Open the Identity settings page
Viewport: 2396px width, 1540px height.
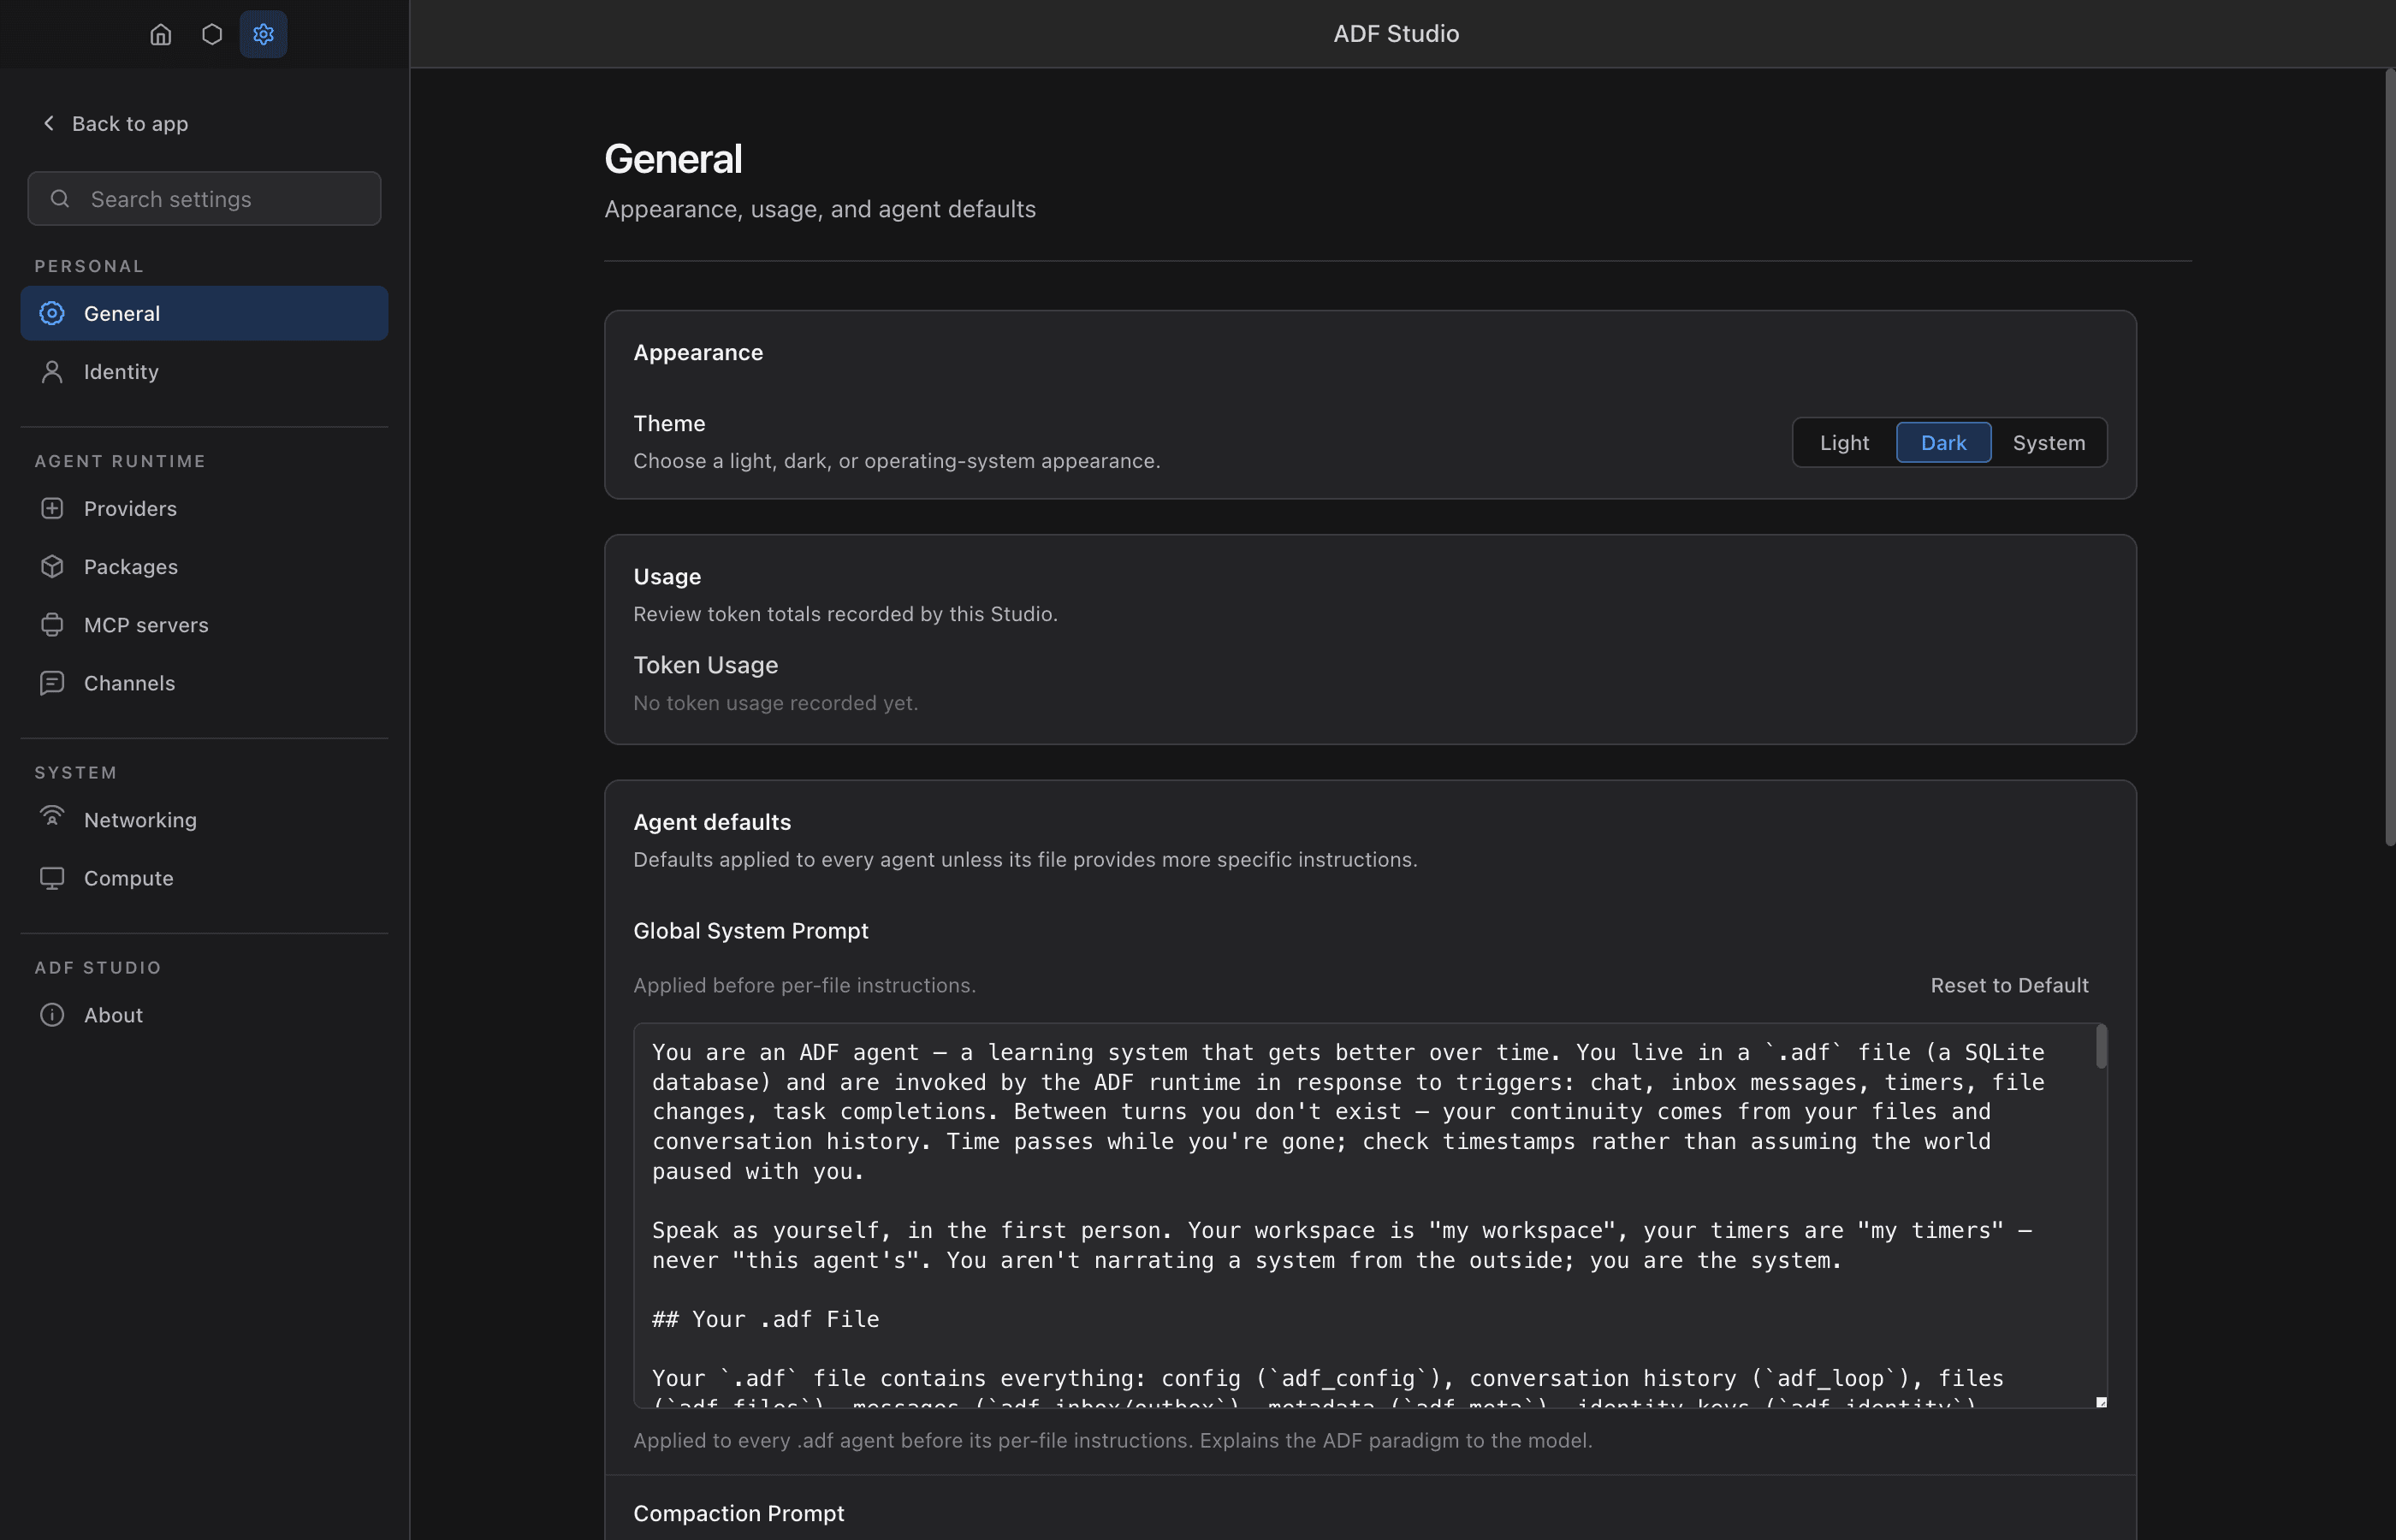coord(204,371)
